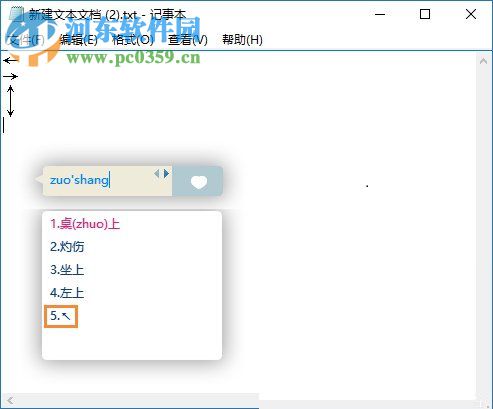Close the Notepad window
The image size is (493, 409).
(x=471, y=14)
